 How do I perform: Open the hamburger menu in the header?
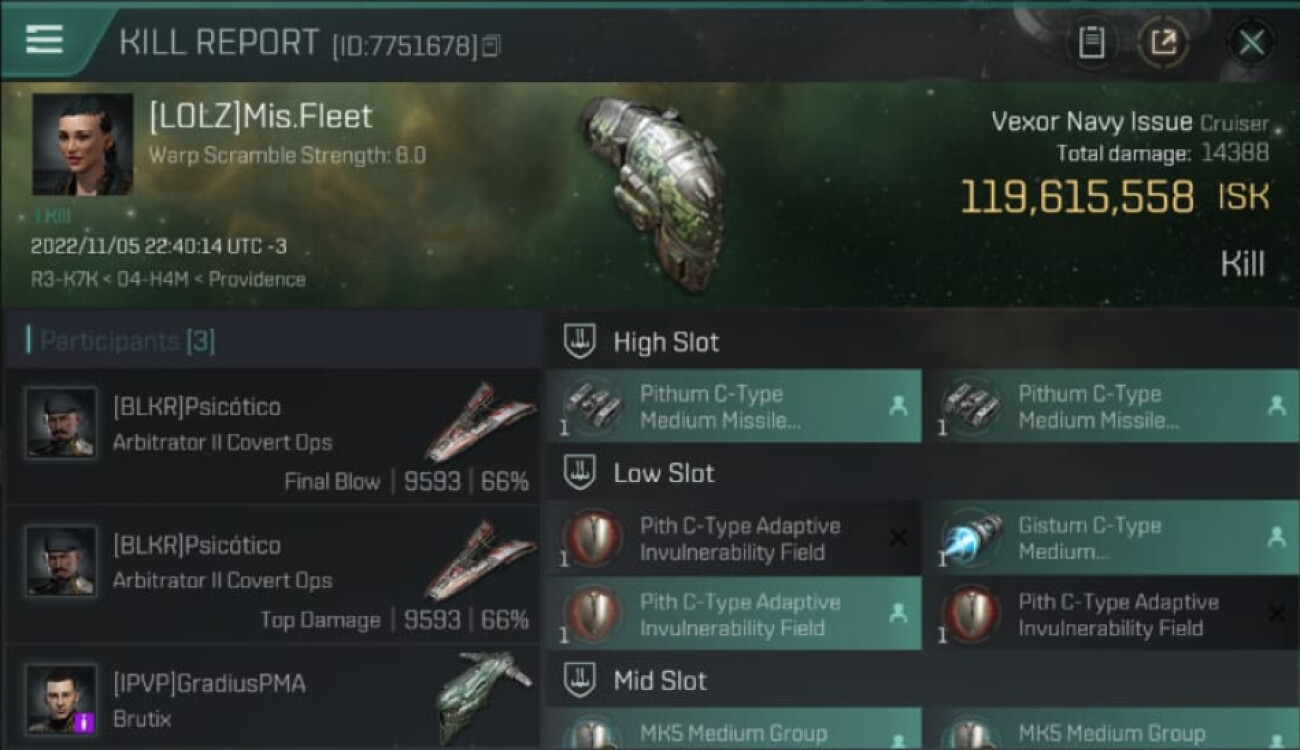(x=44, y=39)
